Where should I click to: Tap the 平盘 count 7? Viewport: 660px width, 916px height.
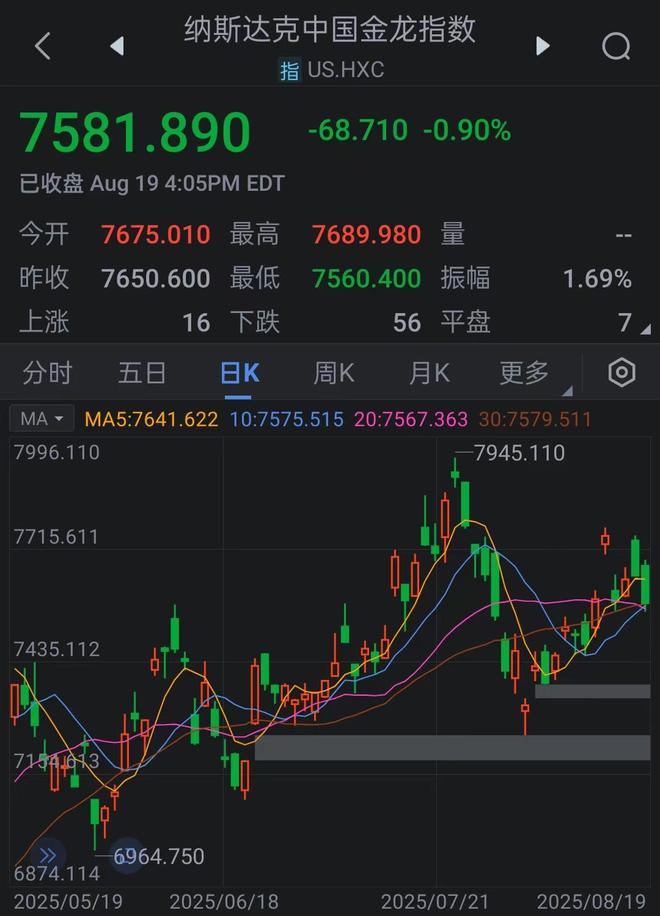(624, 322)
